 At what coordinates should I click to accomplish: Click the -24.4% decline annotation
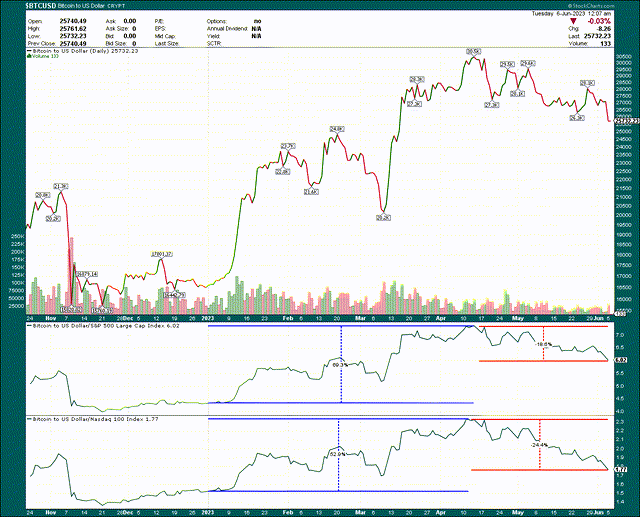click(x=539, y=444)
